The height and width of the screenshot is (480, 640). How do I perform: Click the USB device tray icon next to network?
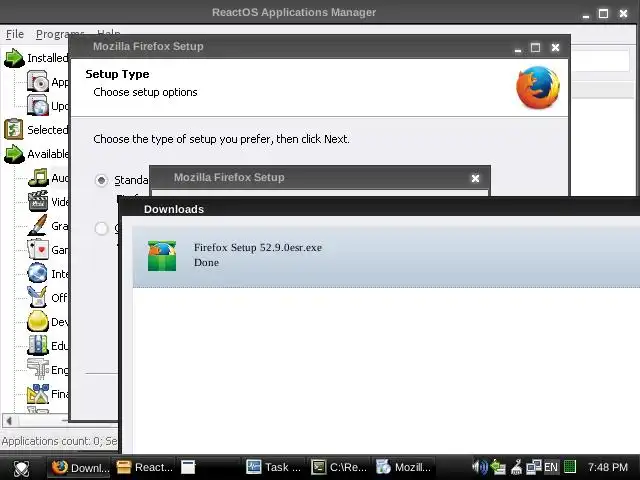click(516, 467)
